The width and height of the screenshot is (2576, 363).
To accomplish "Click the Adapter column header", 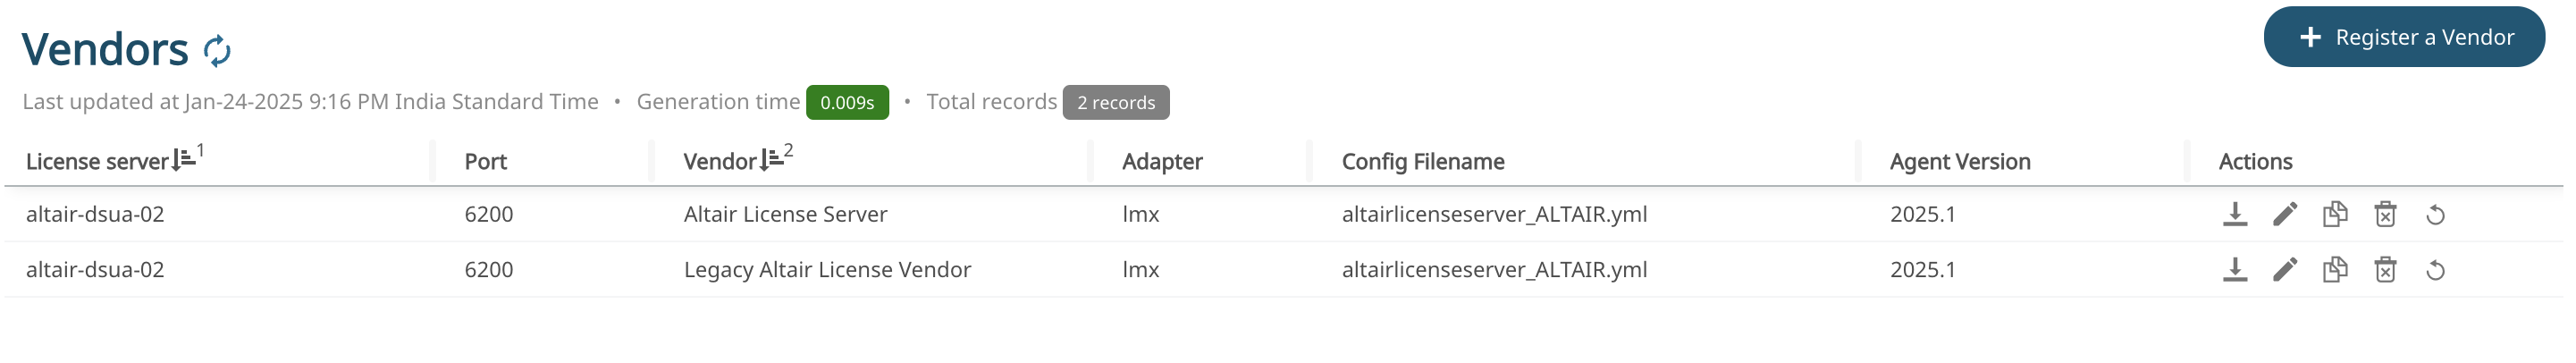I will pyautogui.click(x=1162, y=162).
